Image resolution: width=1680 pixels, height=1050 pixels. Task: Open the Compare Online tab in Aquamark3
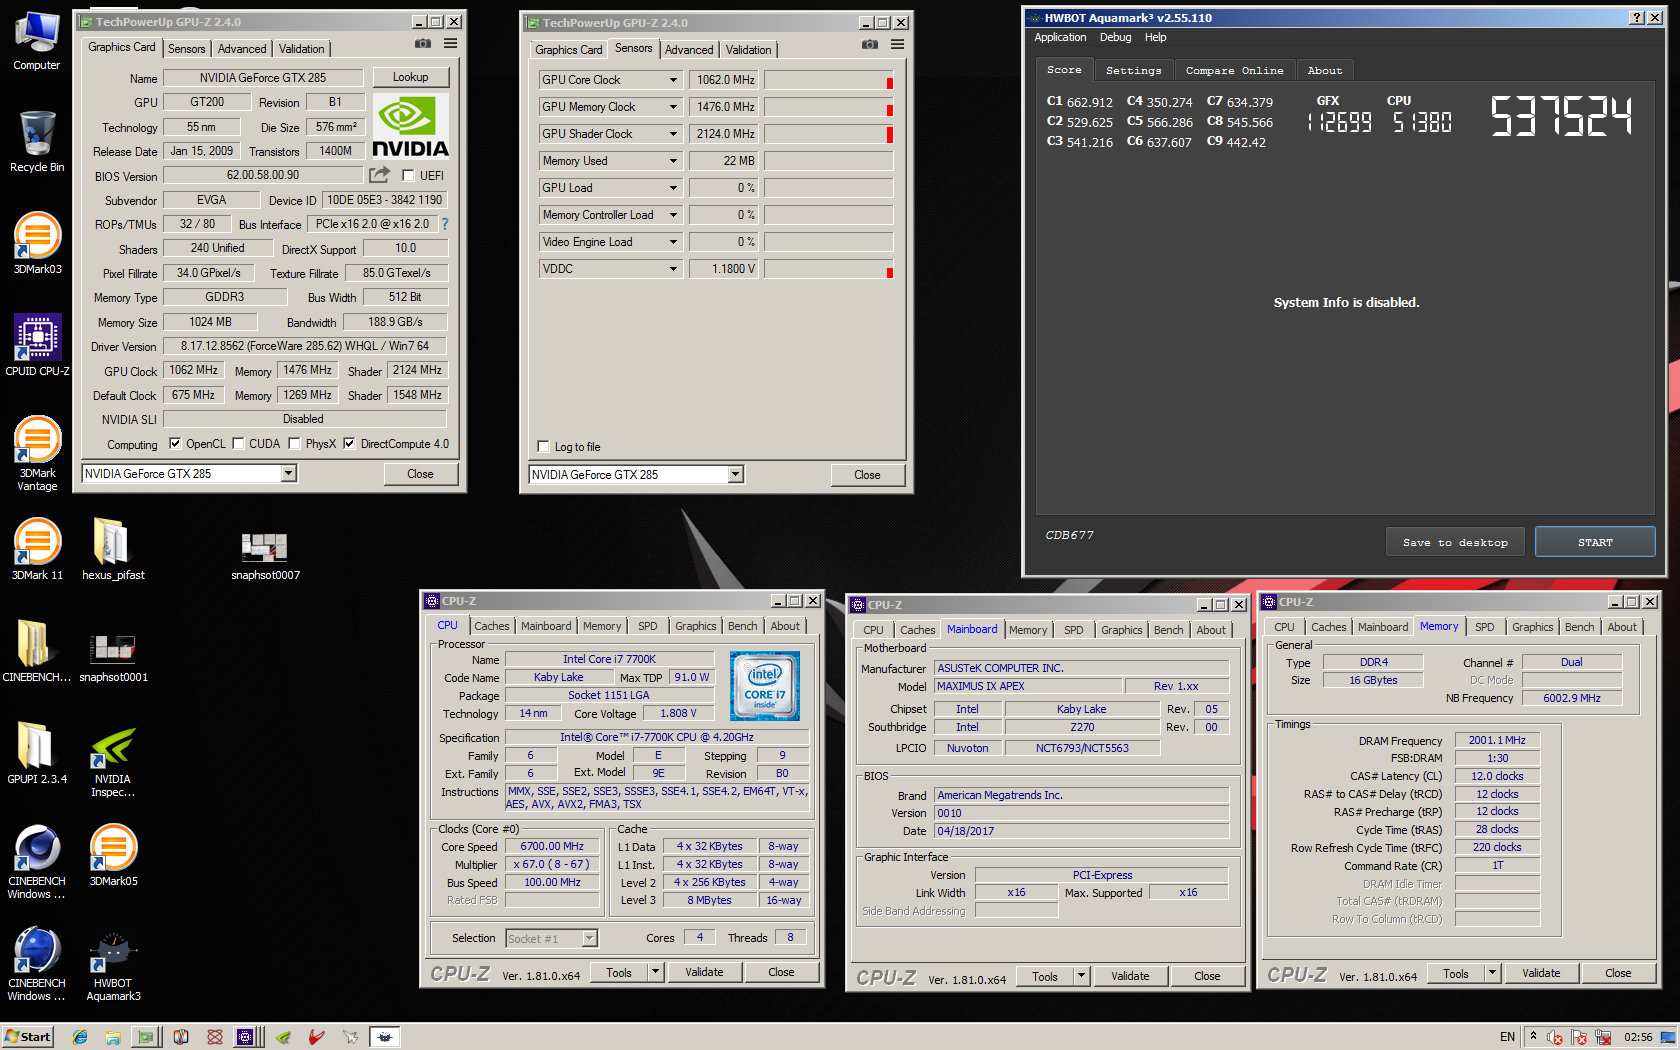click(1234, 71)
